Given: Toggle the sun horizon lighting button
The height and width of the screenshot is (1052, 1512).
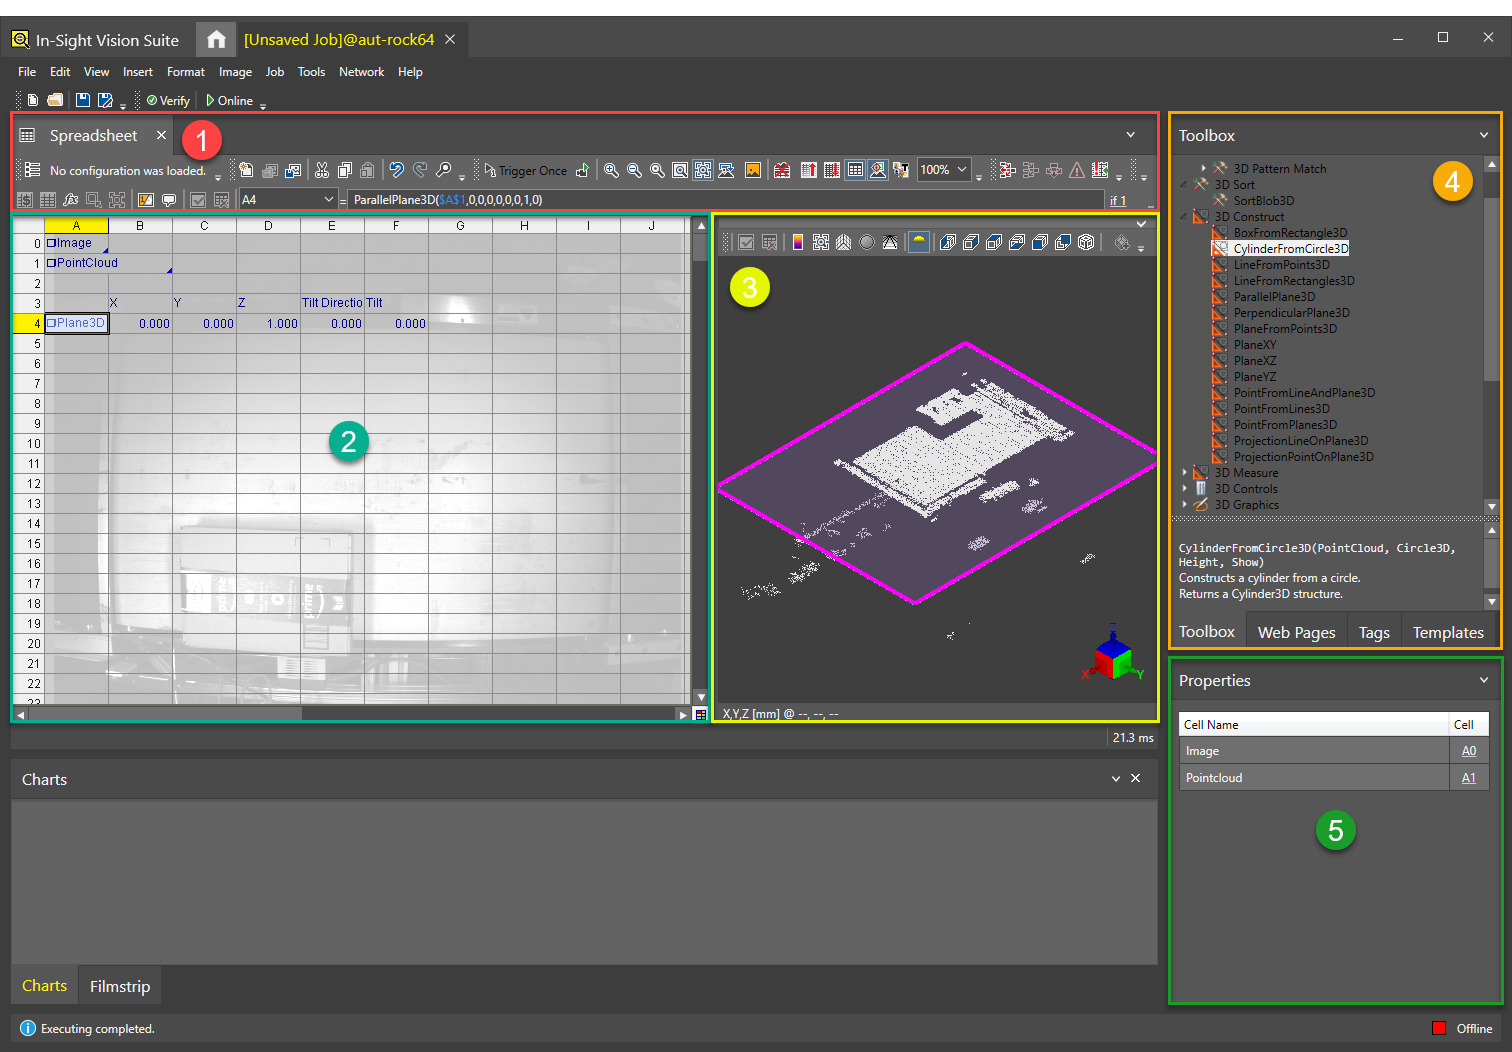Looking at the screenshot, I should coord(918,242).
